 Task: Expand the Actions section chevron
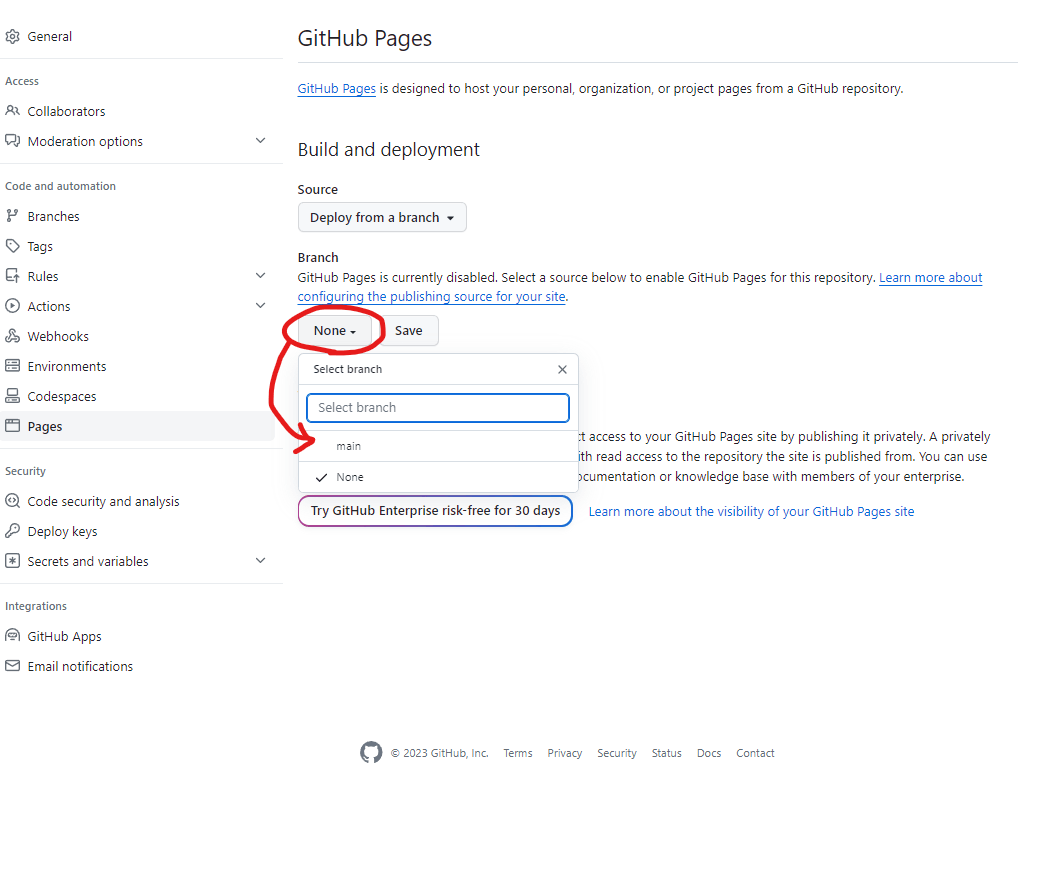260,306
